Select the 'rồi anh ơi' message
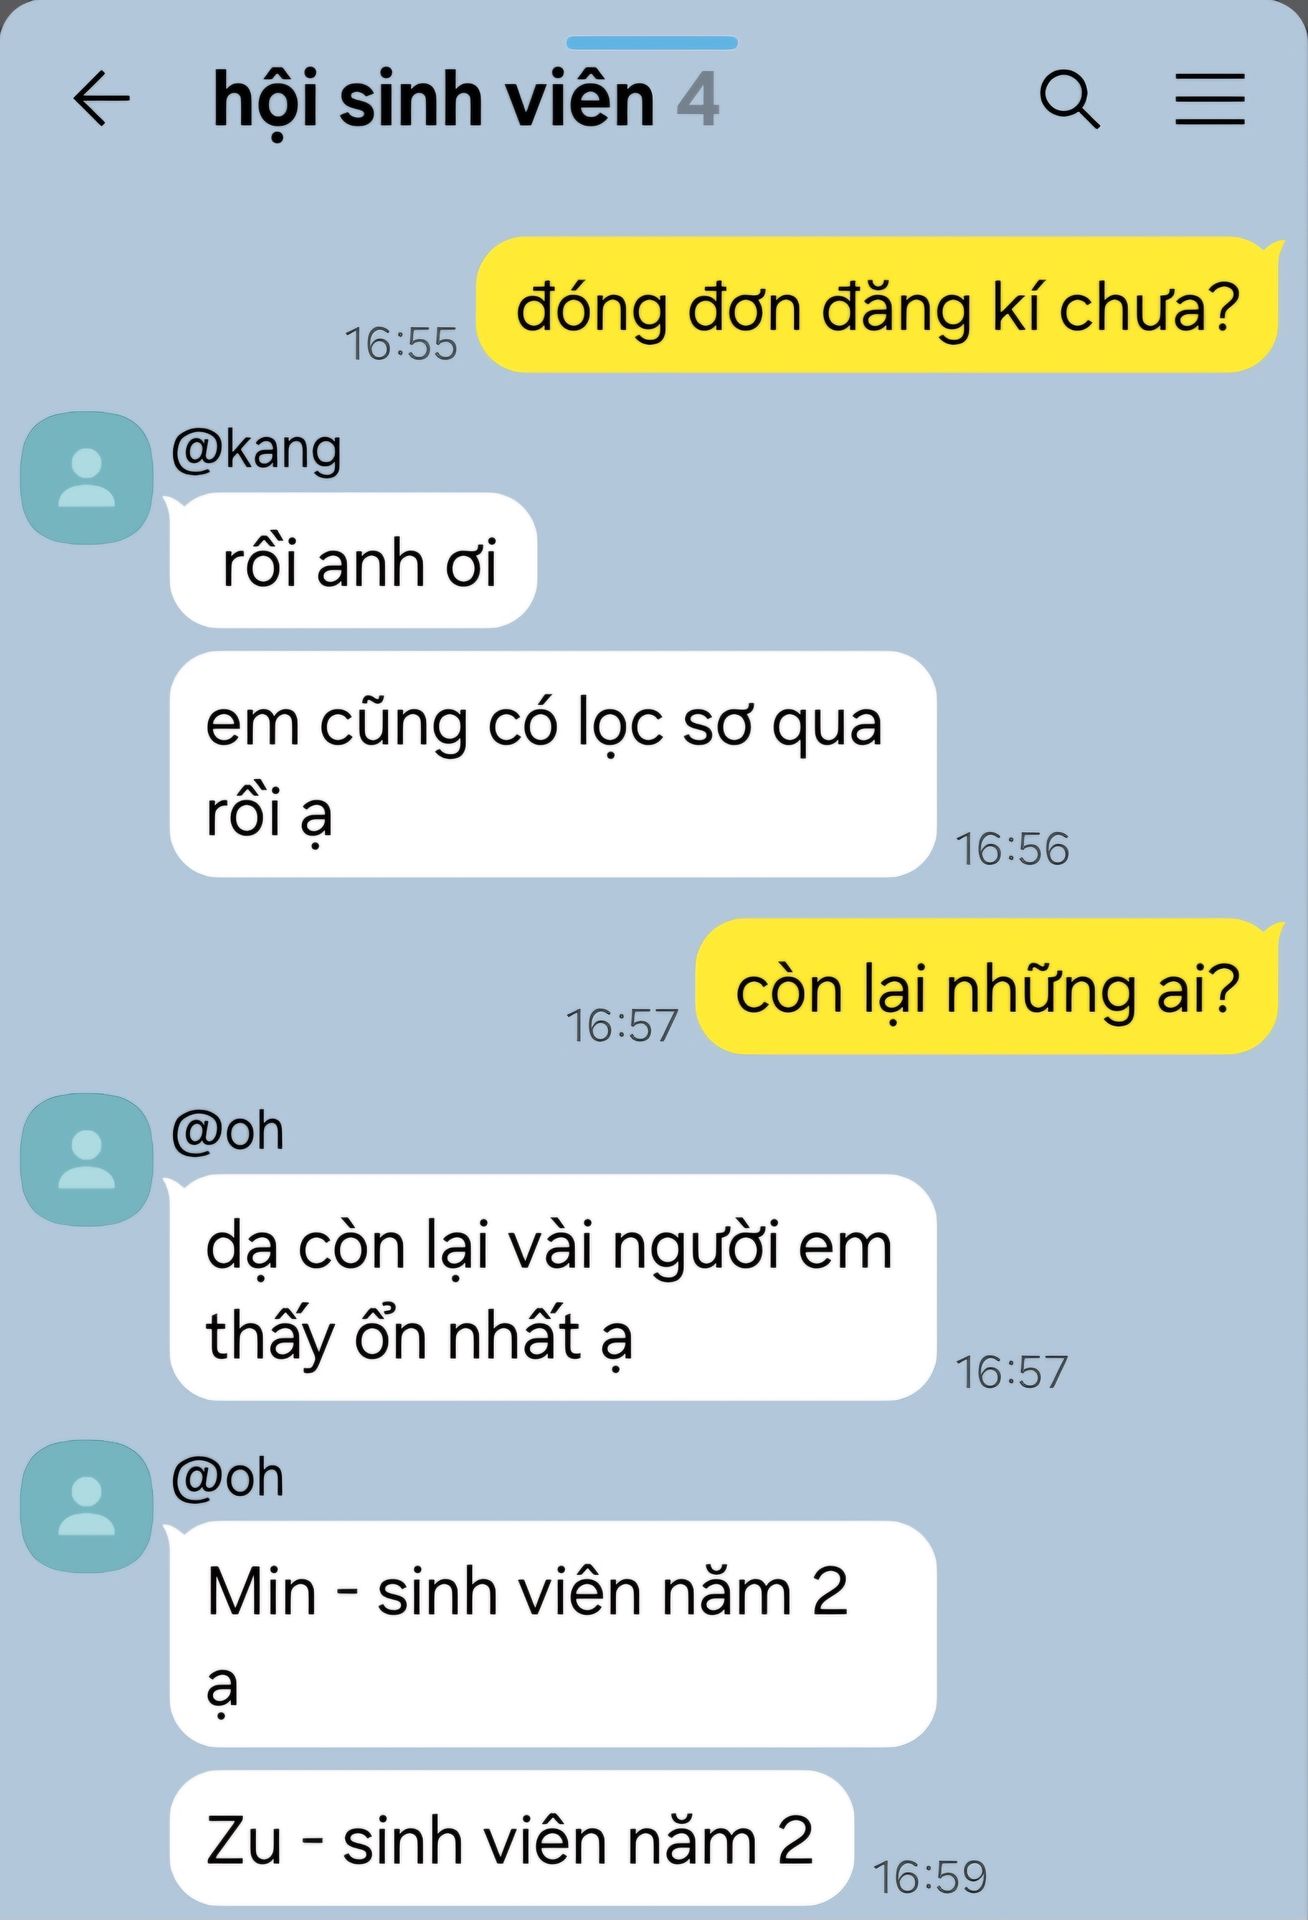The width and height of the screenshot is (1308, 1920). click(353, 561)
